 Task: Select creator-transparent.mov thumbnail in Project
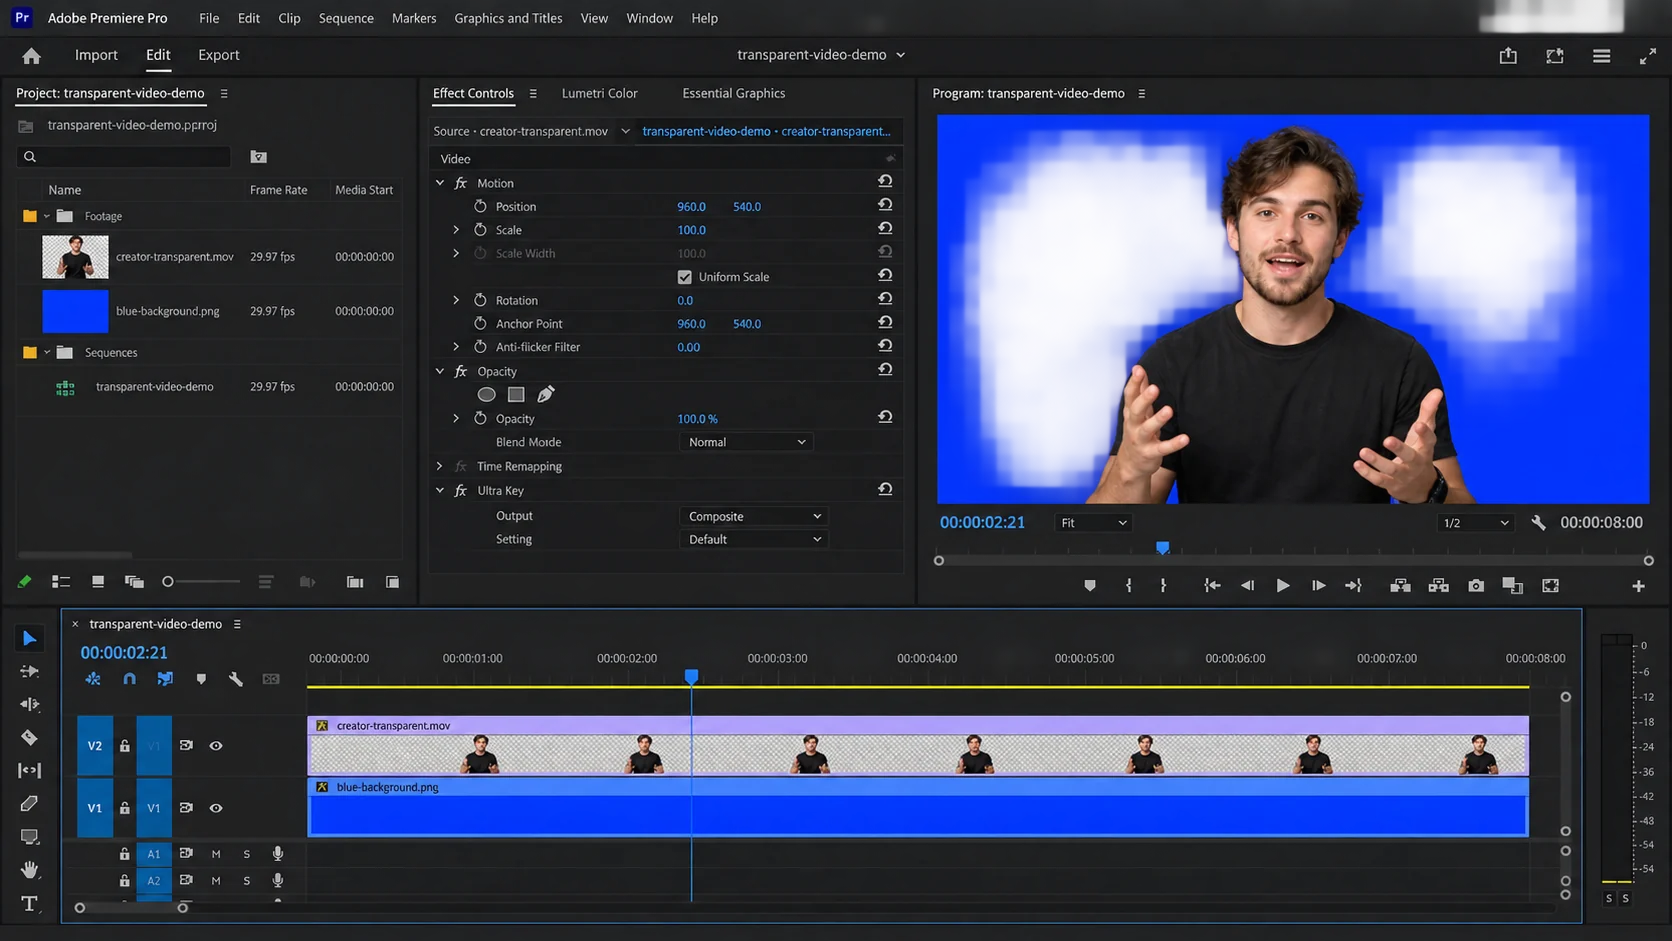[x=75, y=257]
